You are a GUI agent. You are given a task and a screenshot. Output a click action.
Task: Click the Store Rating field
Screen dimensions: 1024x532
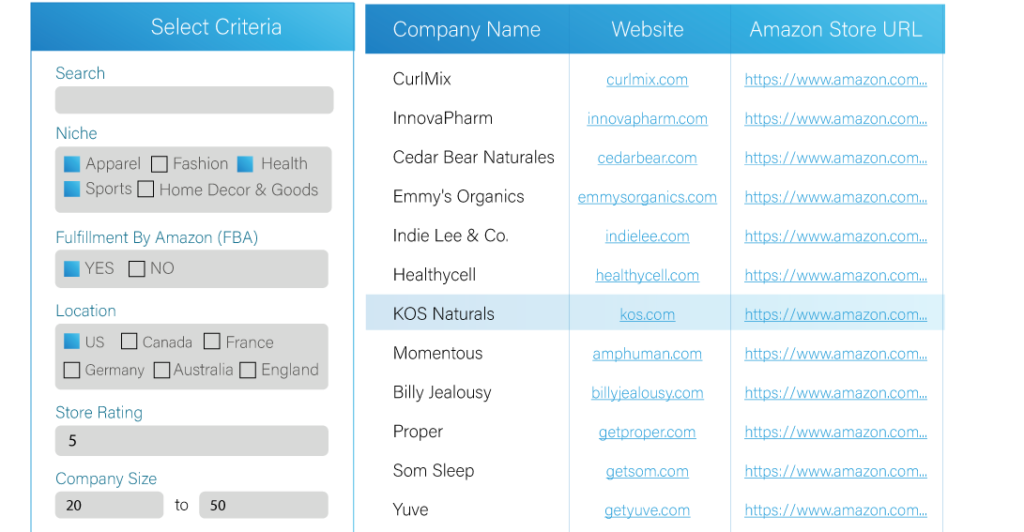[191, 440]
